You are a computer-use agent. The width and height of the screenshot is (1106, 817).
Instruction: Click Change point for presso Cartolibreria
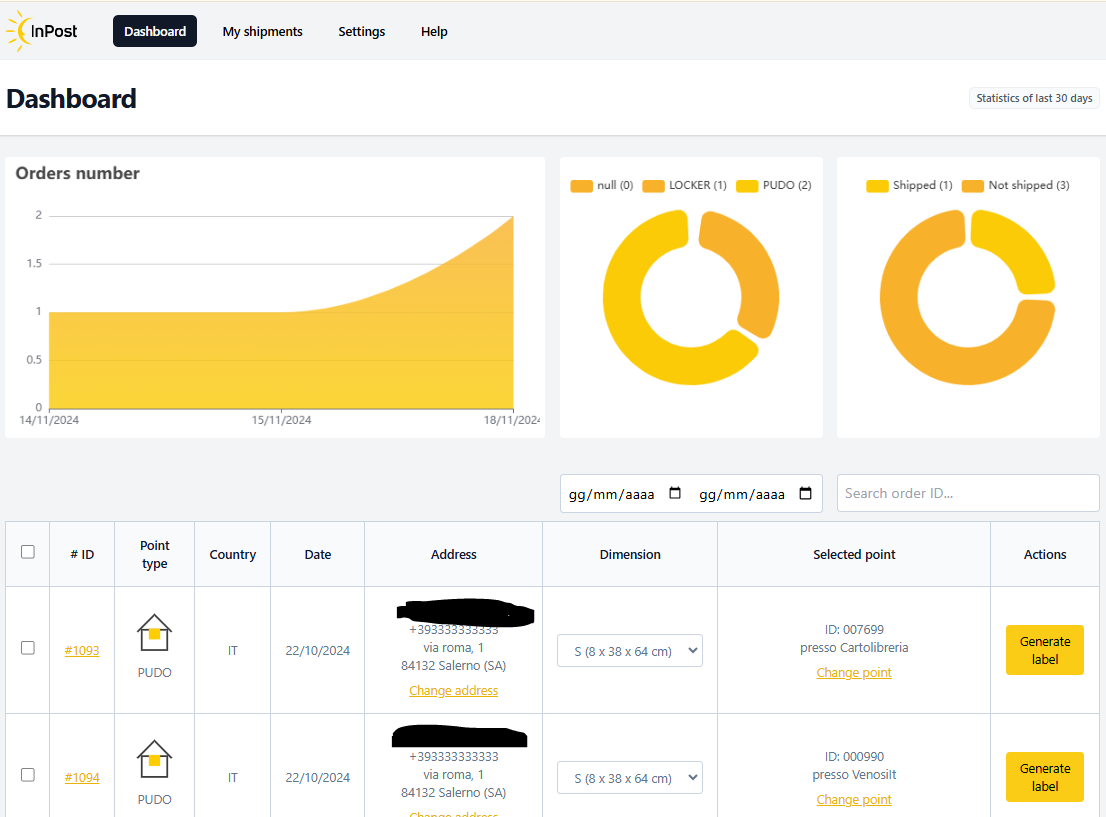(854, 672)
